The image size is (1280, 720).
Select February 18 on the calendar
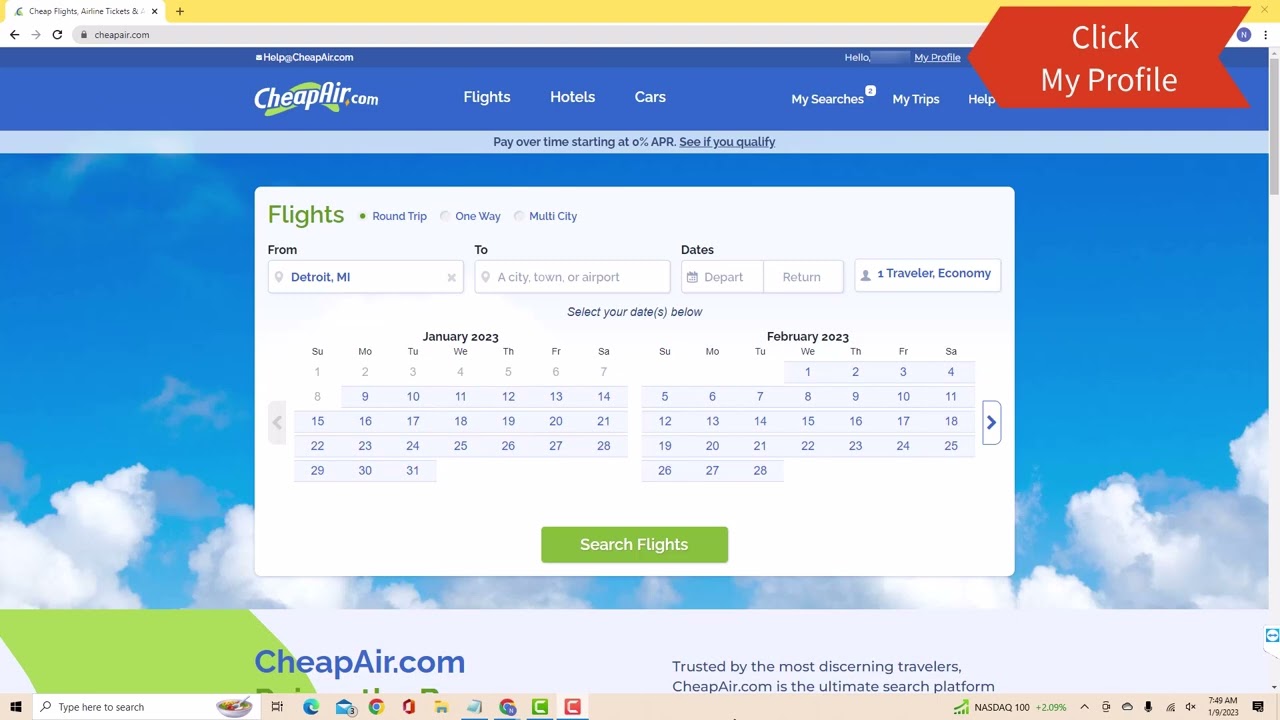(x=951, y=421)
